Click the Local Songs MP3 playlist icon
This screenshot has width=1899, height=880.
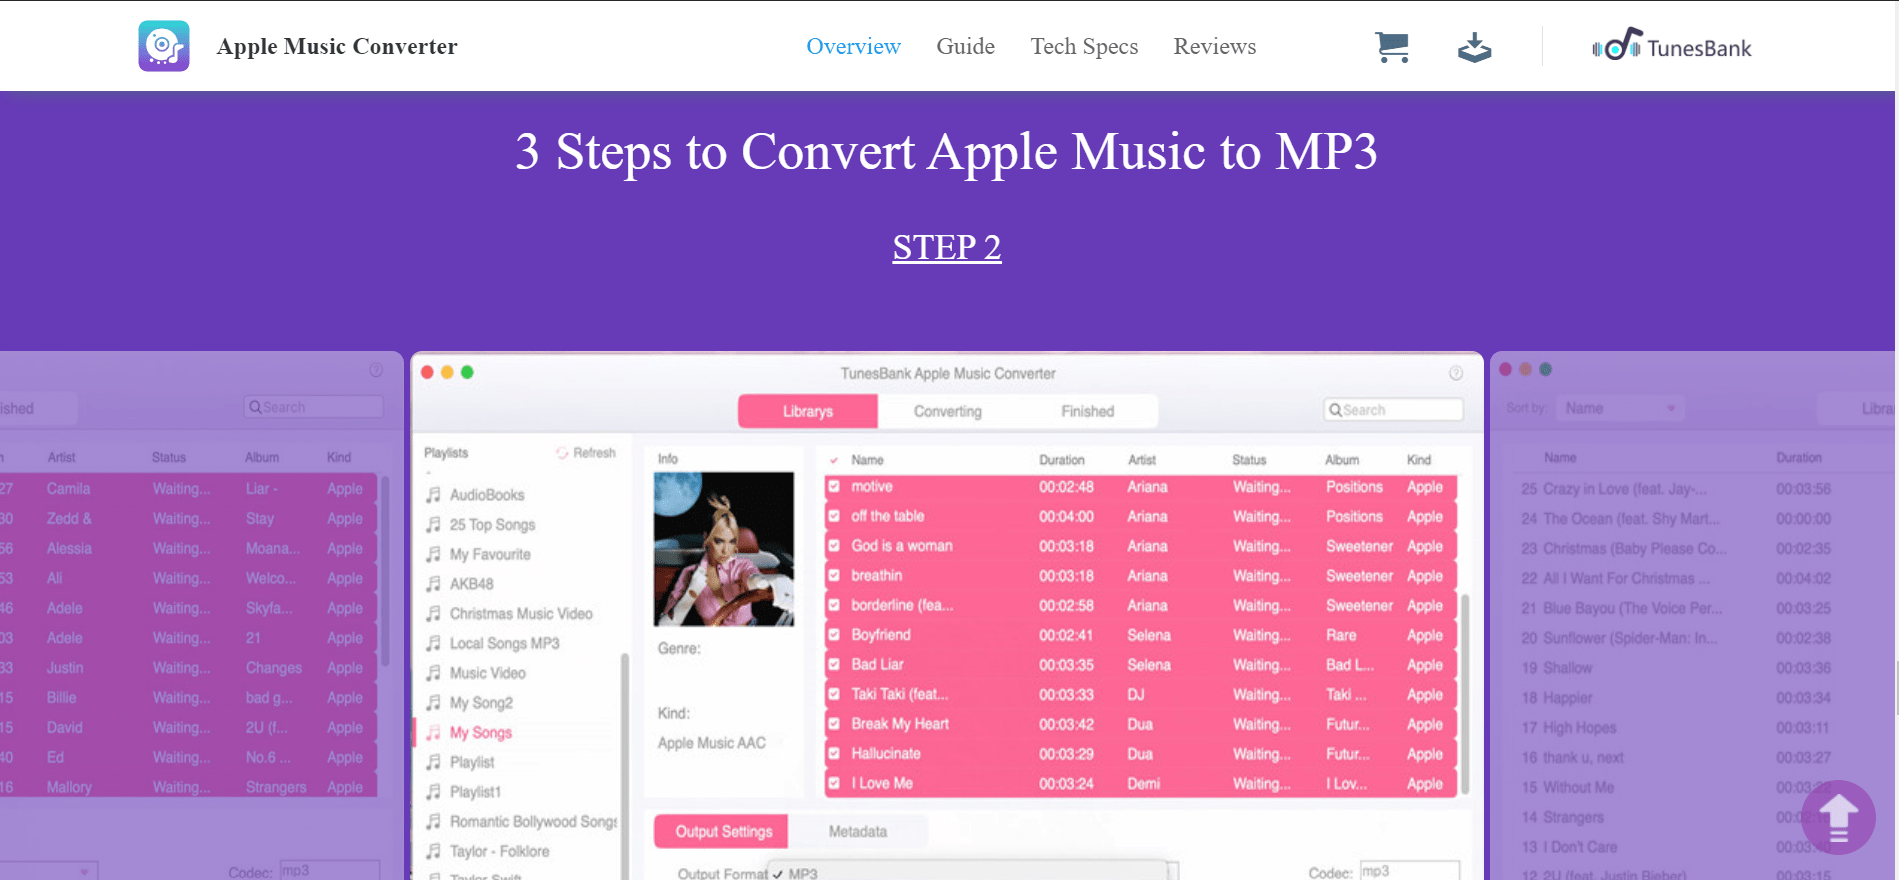(x=433, y=643)
